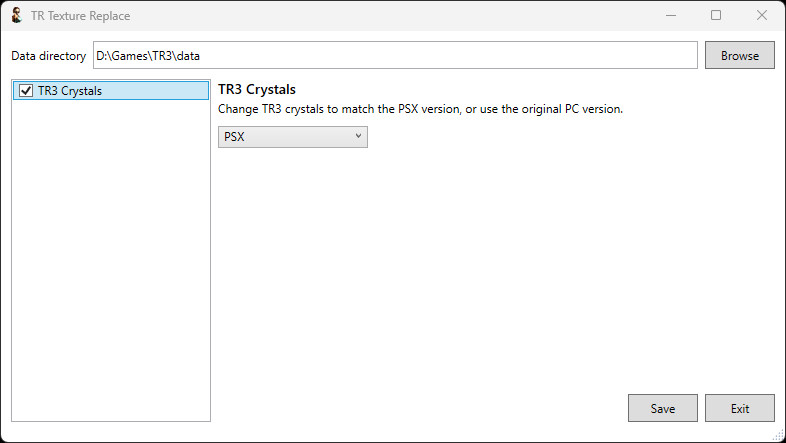Select the TR3 Crystals list entry label
Screen dimensions: 786x443
coord(69,91)
